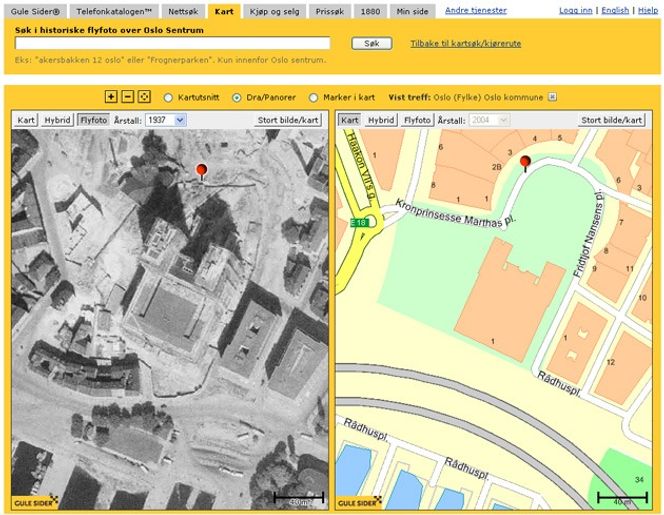Image resolution: width=664 pixels, height=515 pixels.
Task: Open the Telefonkatalogen tab
Action: click(114, 12)
